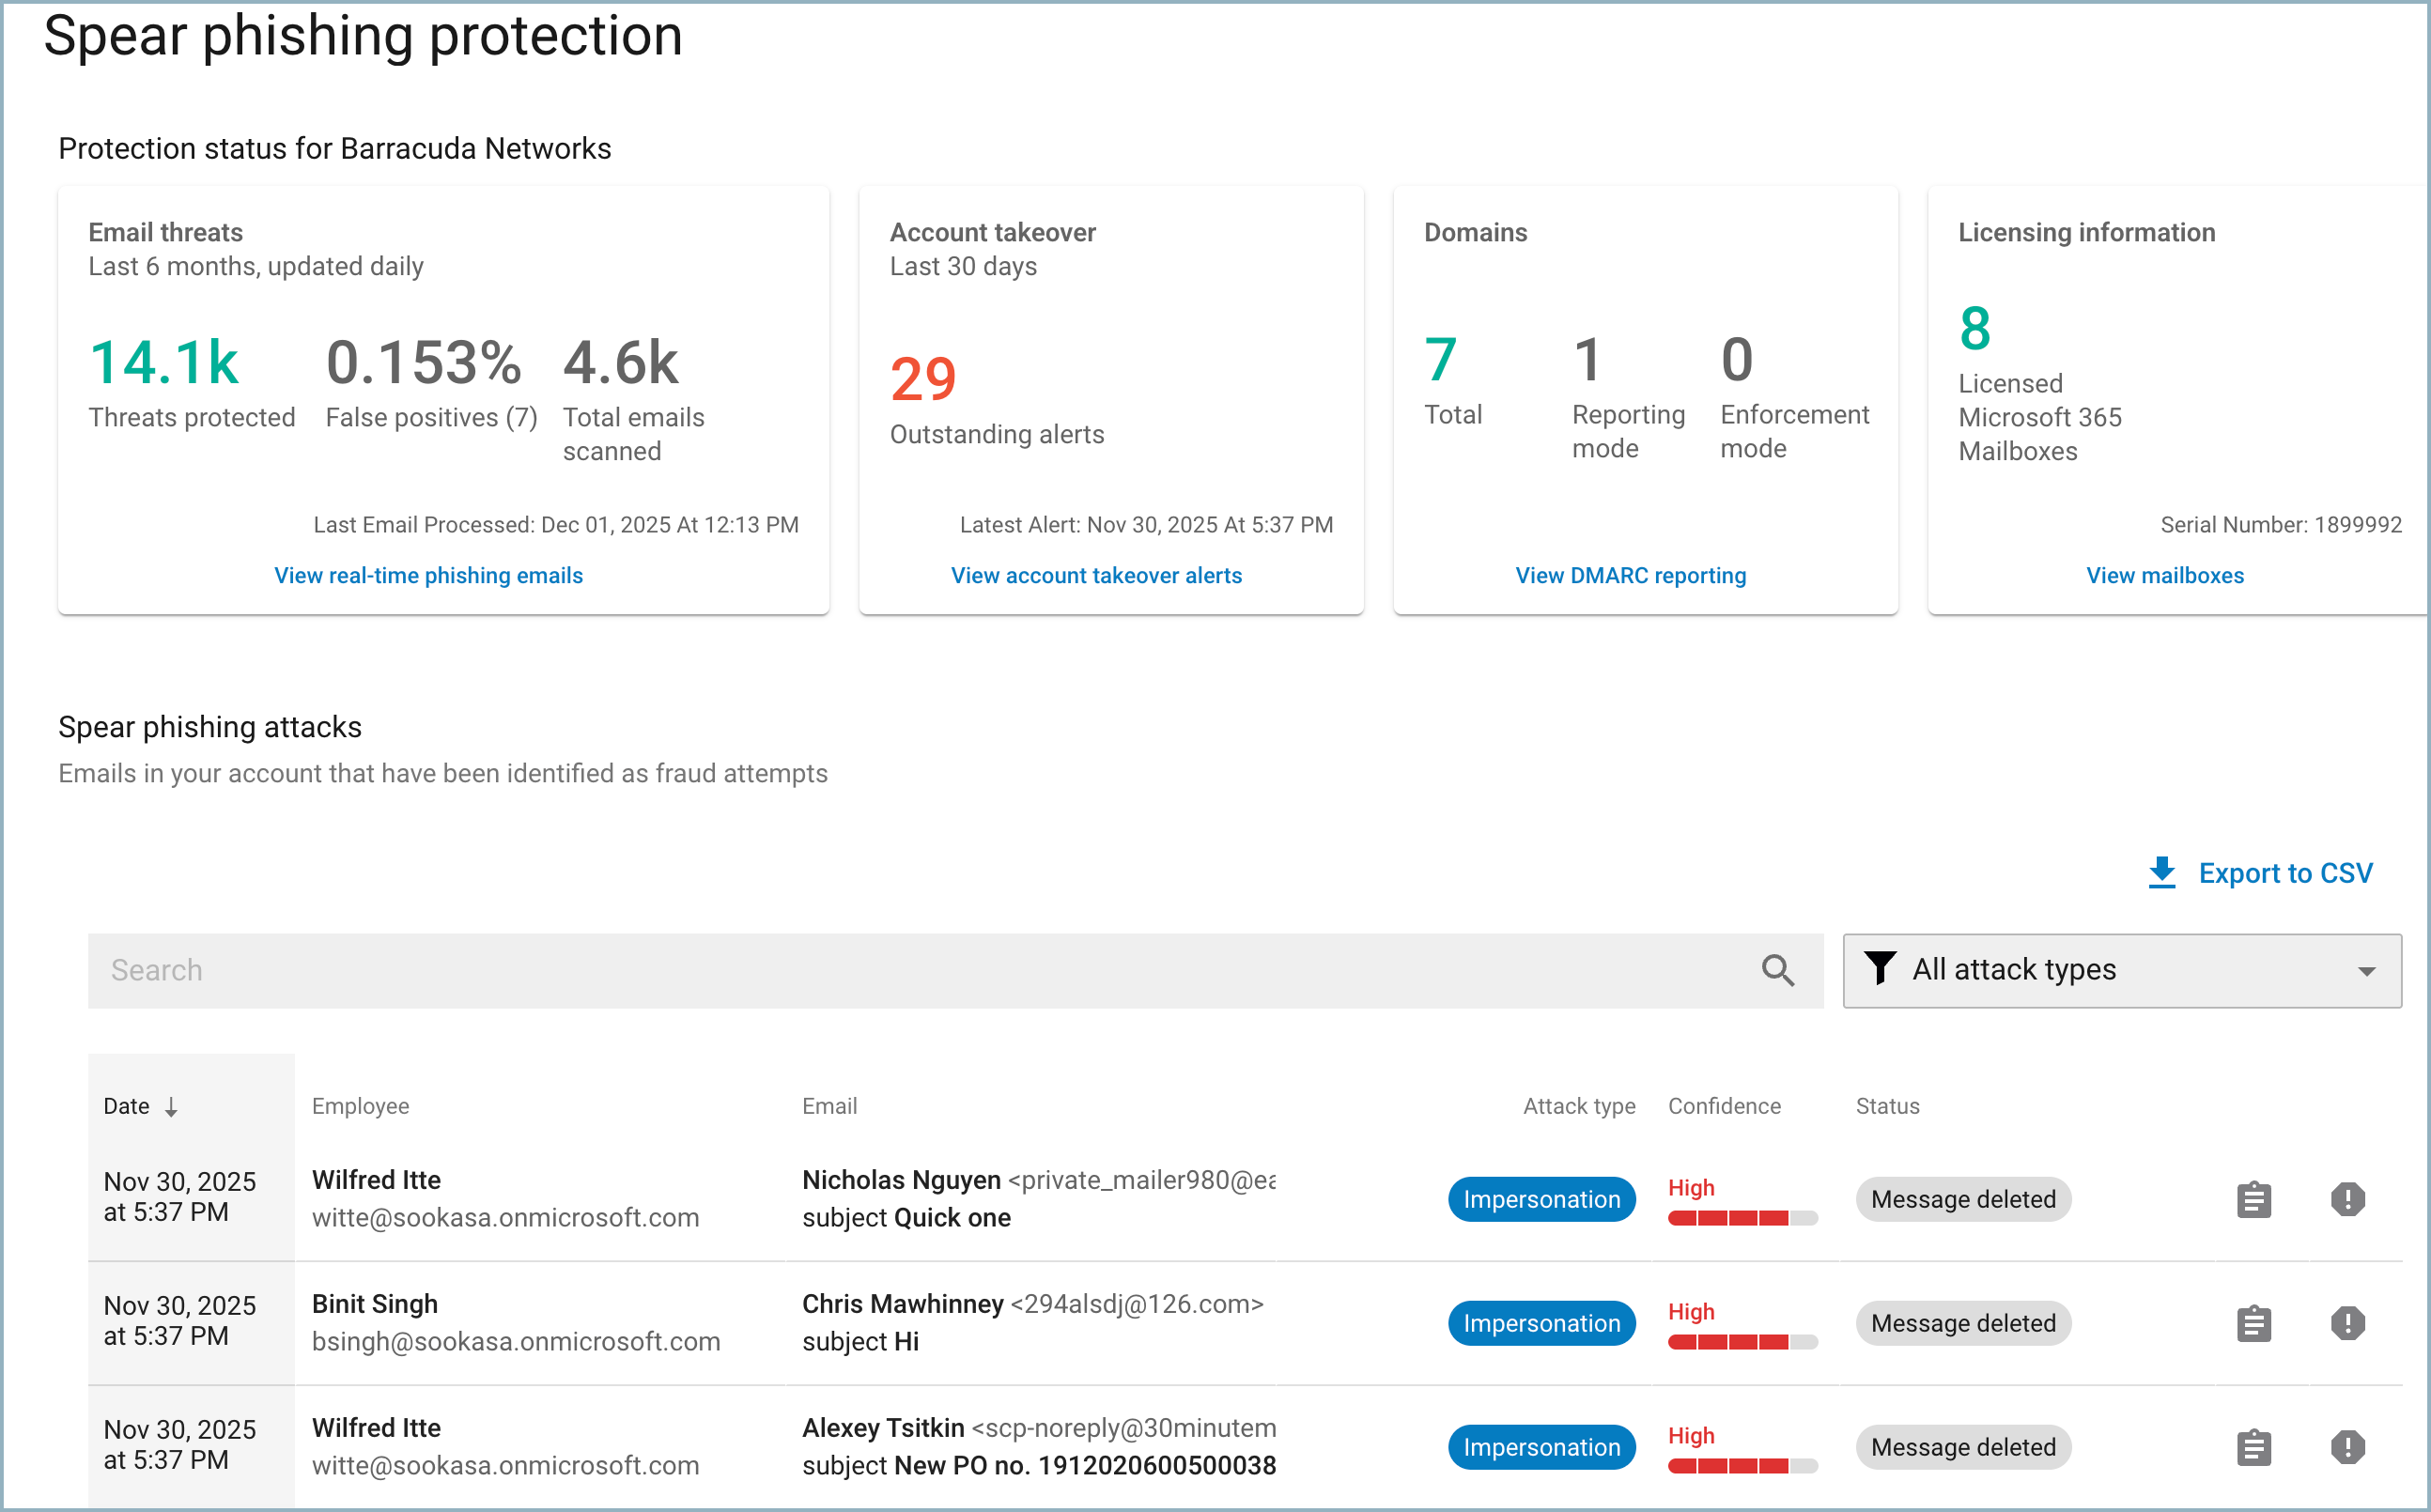The width and height of the screenshot is (2431, 1512).
Task: Click the Impersonation chip in the first row
Action: tap(1541, 1199)
